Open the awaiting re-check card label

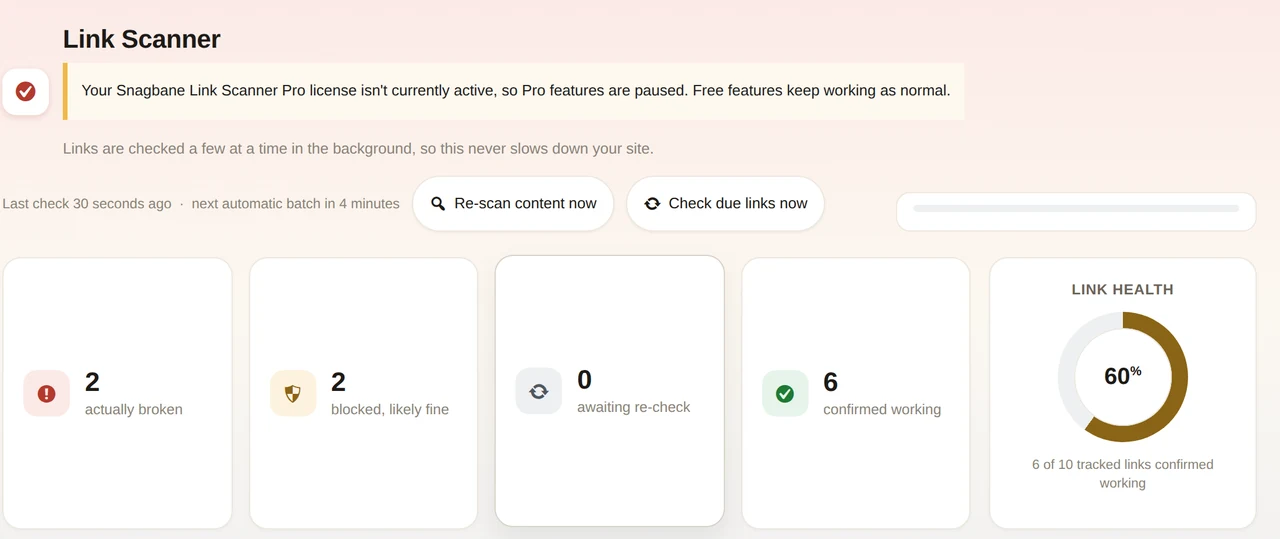[634, 407]
